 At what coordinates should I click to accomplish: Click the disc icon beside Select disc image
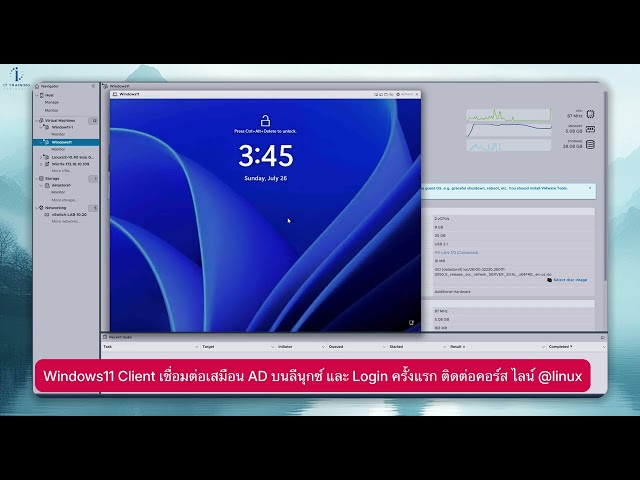(x=549, y=280)
